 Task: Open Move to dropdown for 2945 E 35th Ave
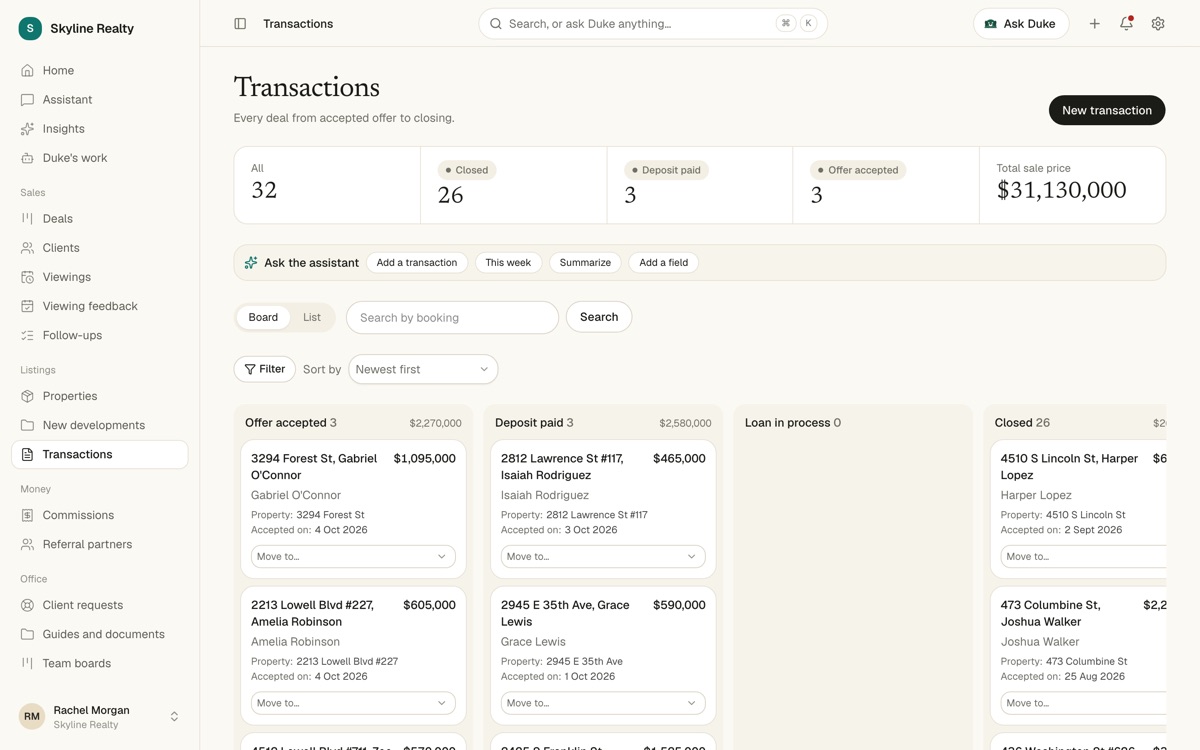pos(603,703)
